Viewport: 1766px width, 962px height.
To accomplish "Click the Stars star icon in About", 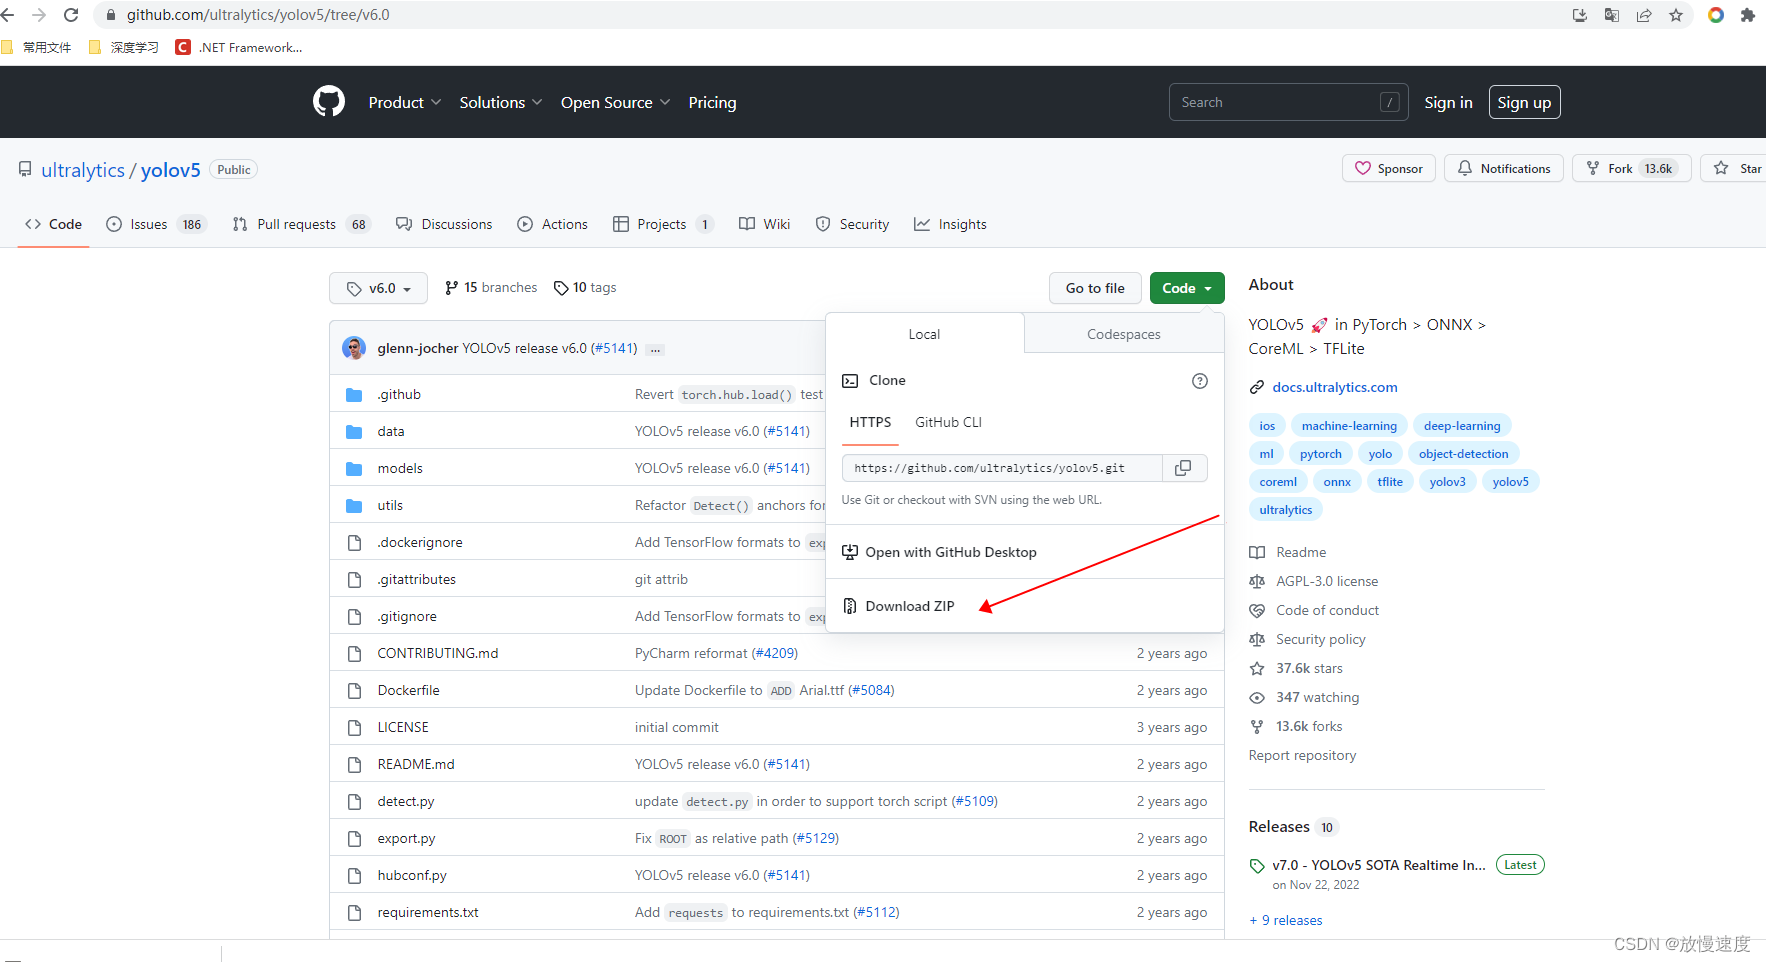I will pos(1257,669).
